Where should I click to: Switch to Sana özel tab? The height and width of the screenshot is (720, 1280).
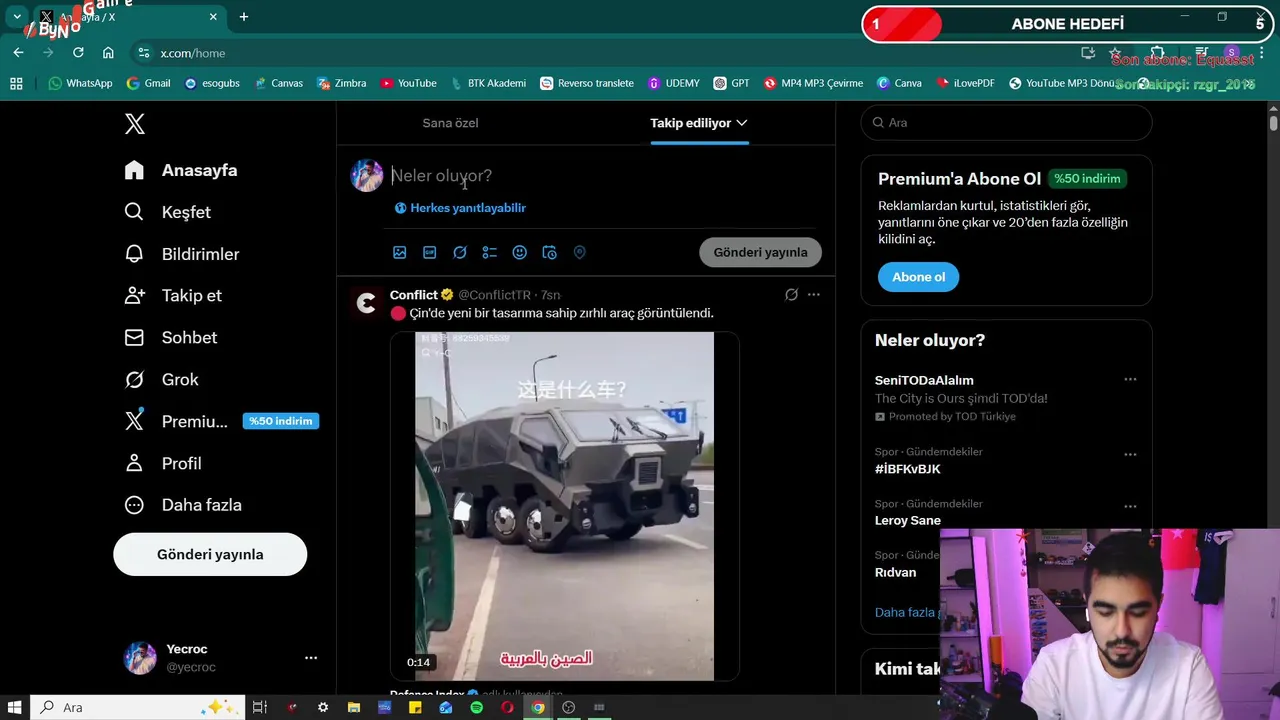tap(450, 123)
